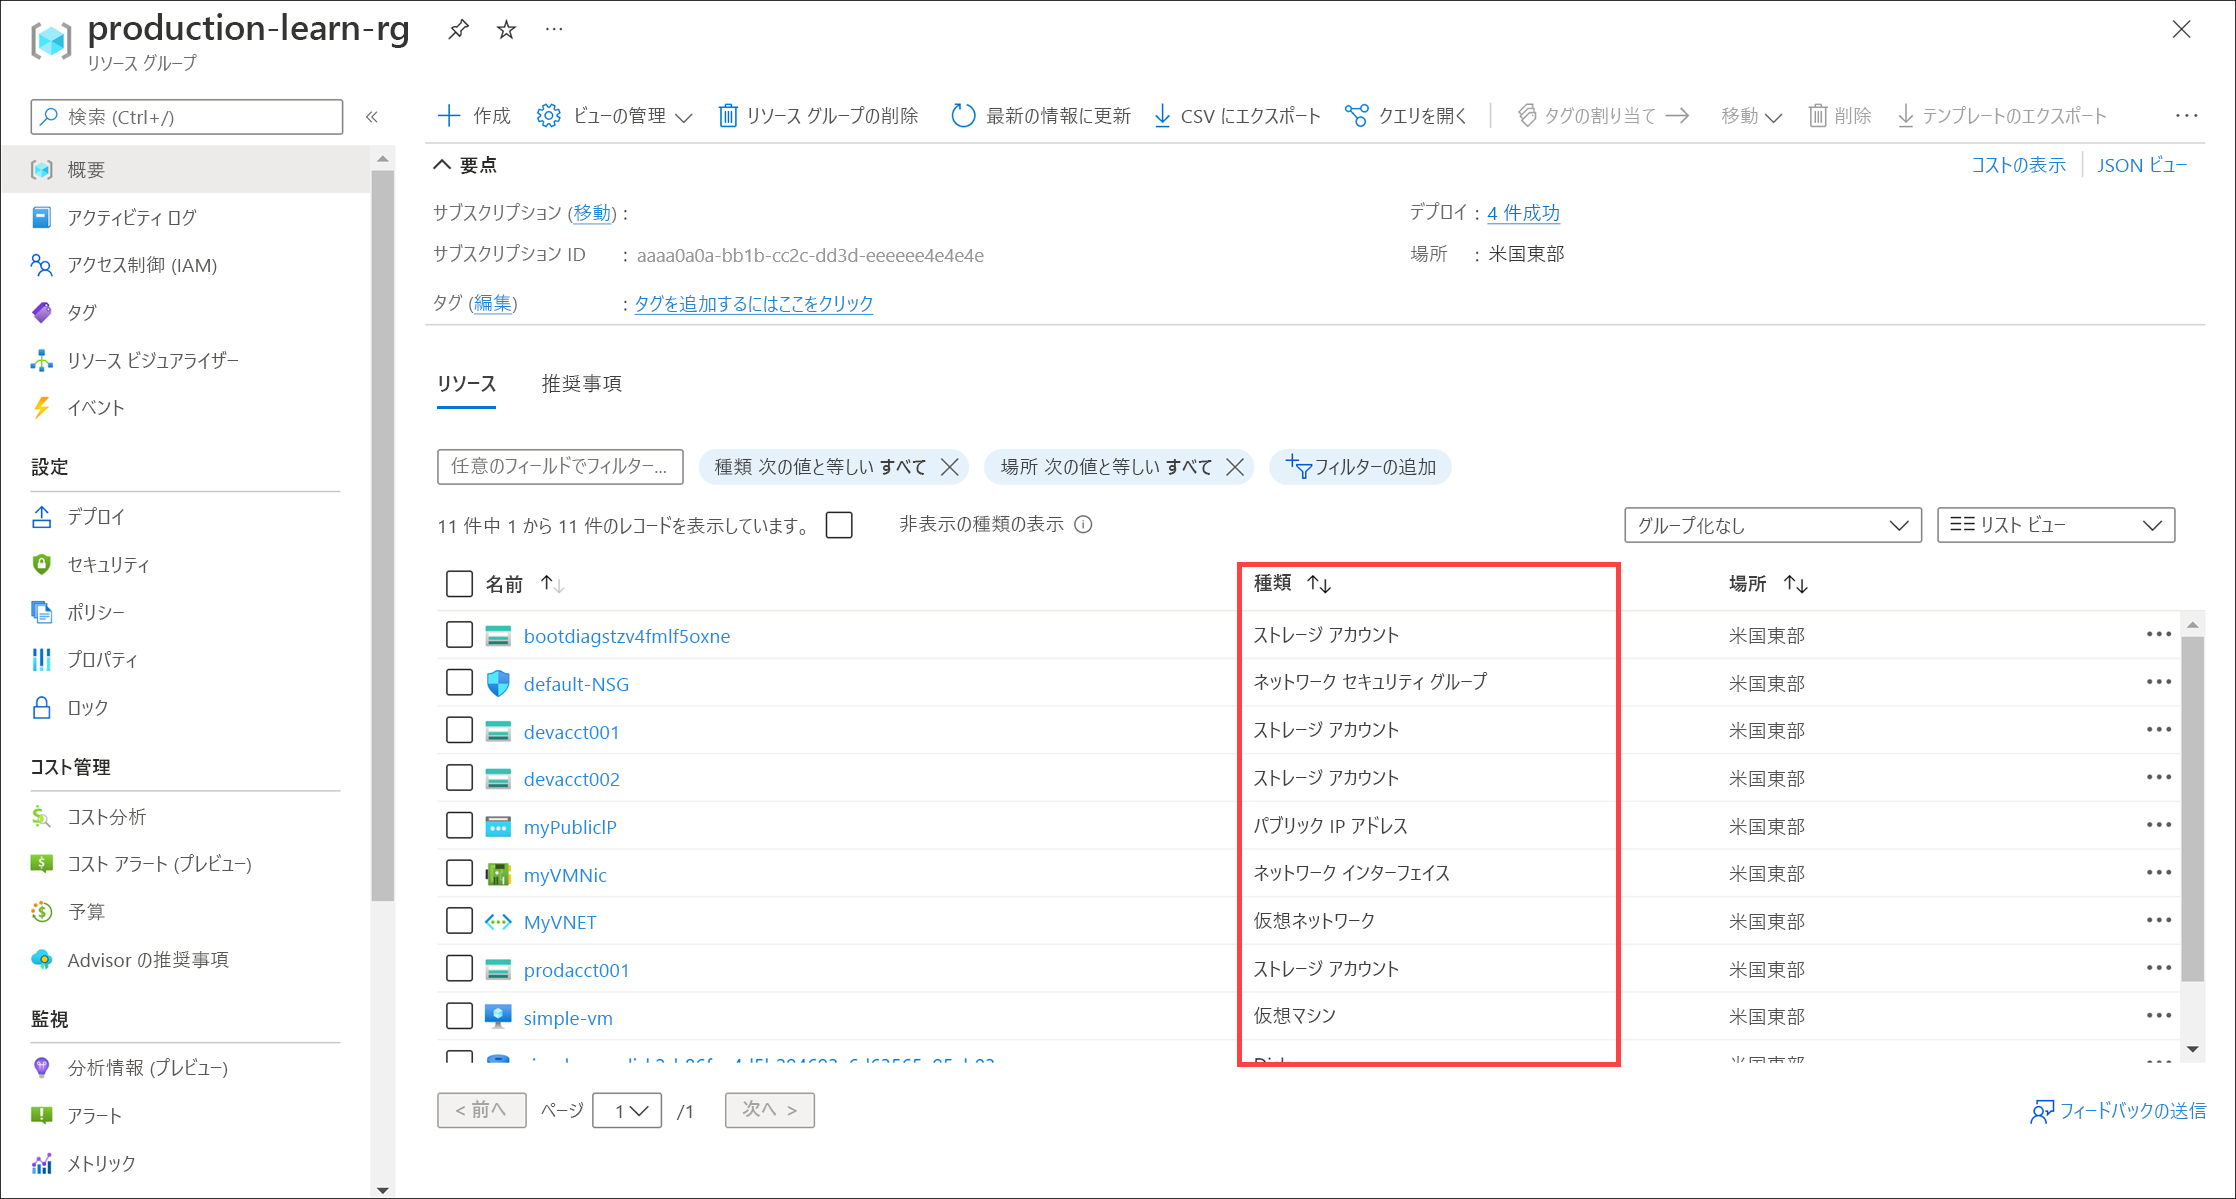This screenshot has width=2236, height=1199.
Task: Favorite the resource group with the star icon
Action: pos(506,30)
